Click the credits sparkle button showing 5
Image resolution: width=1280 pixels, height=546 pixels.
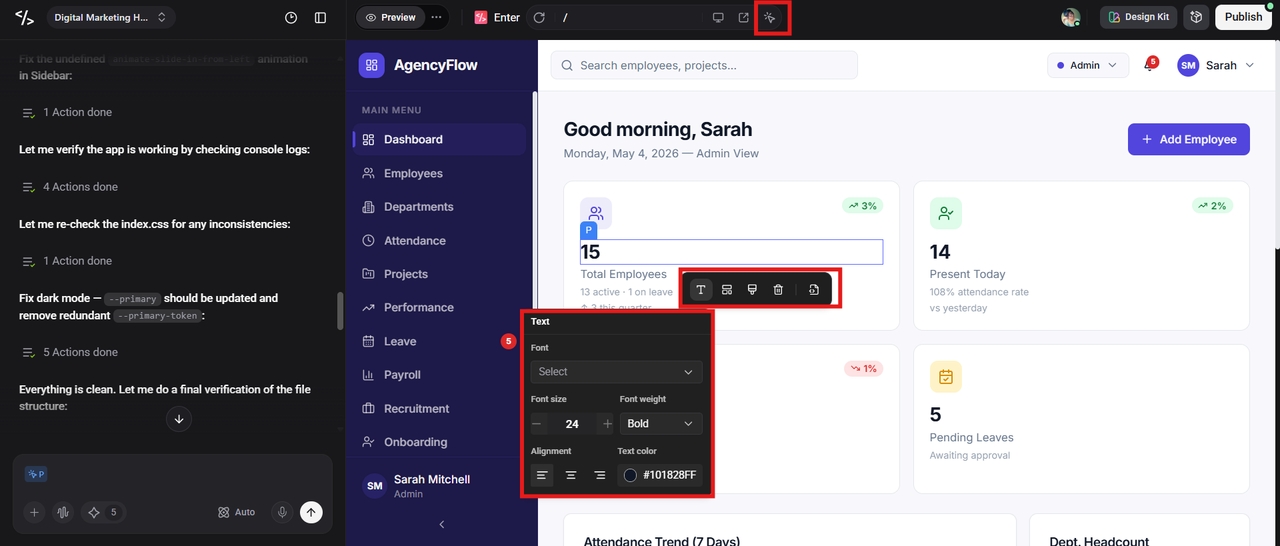tap(103, 512)
